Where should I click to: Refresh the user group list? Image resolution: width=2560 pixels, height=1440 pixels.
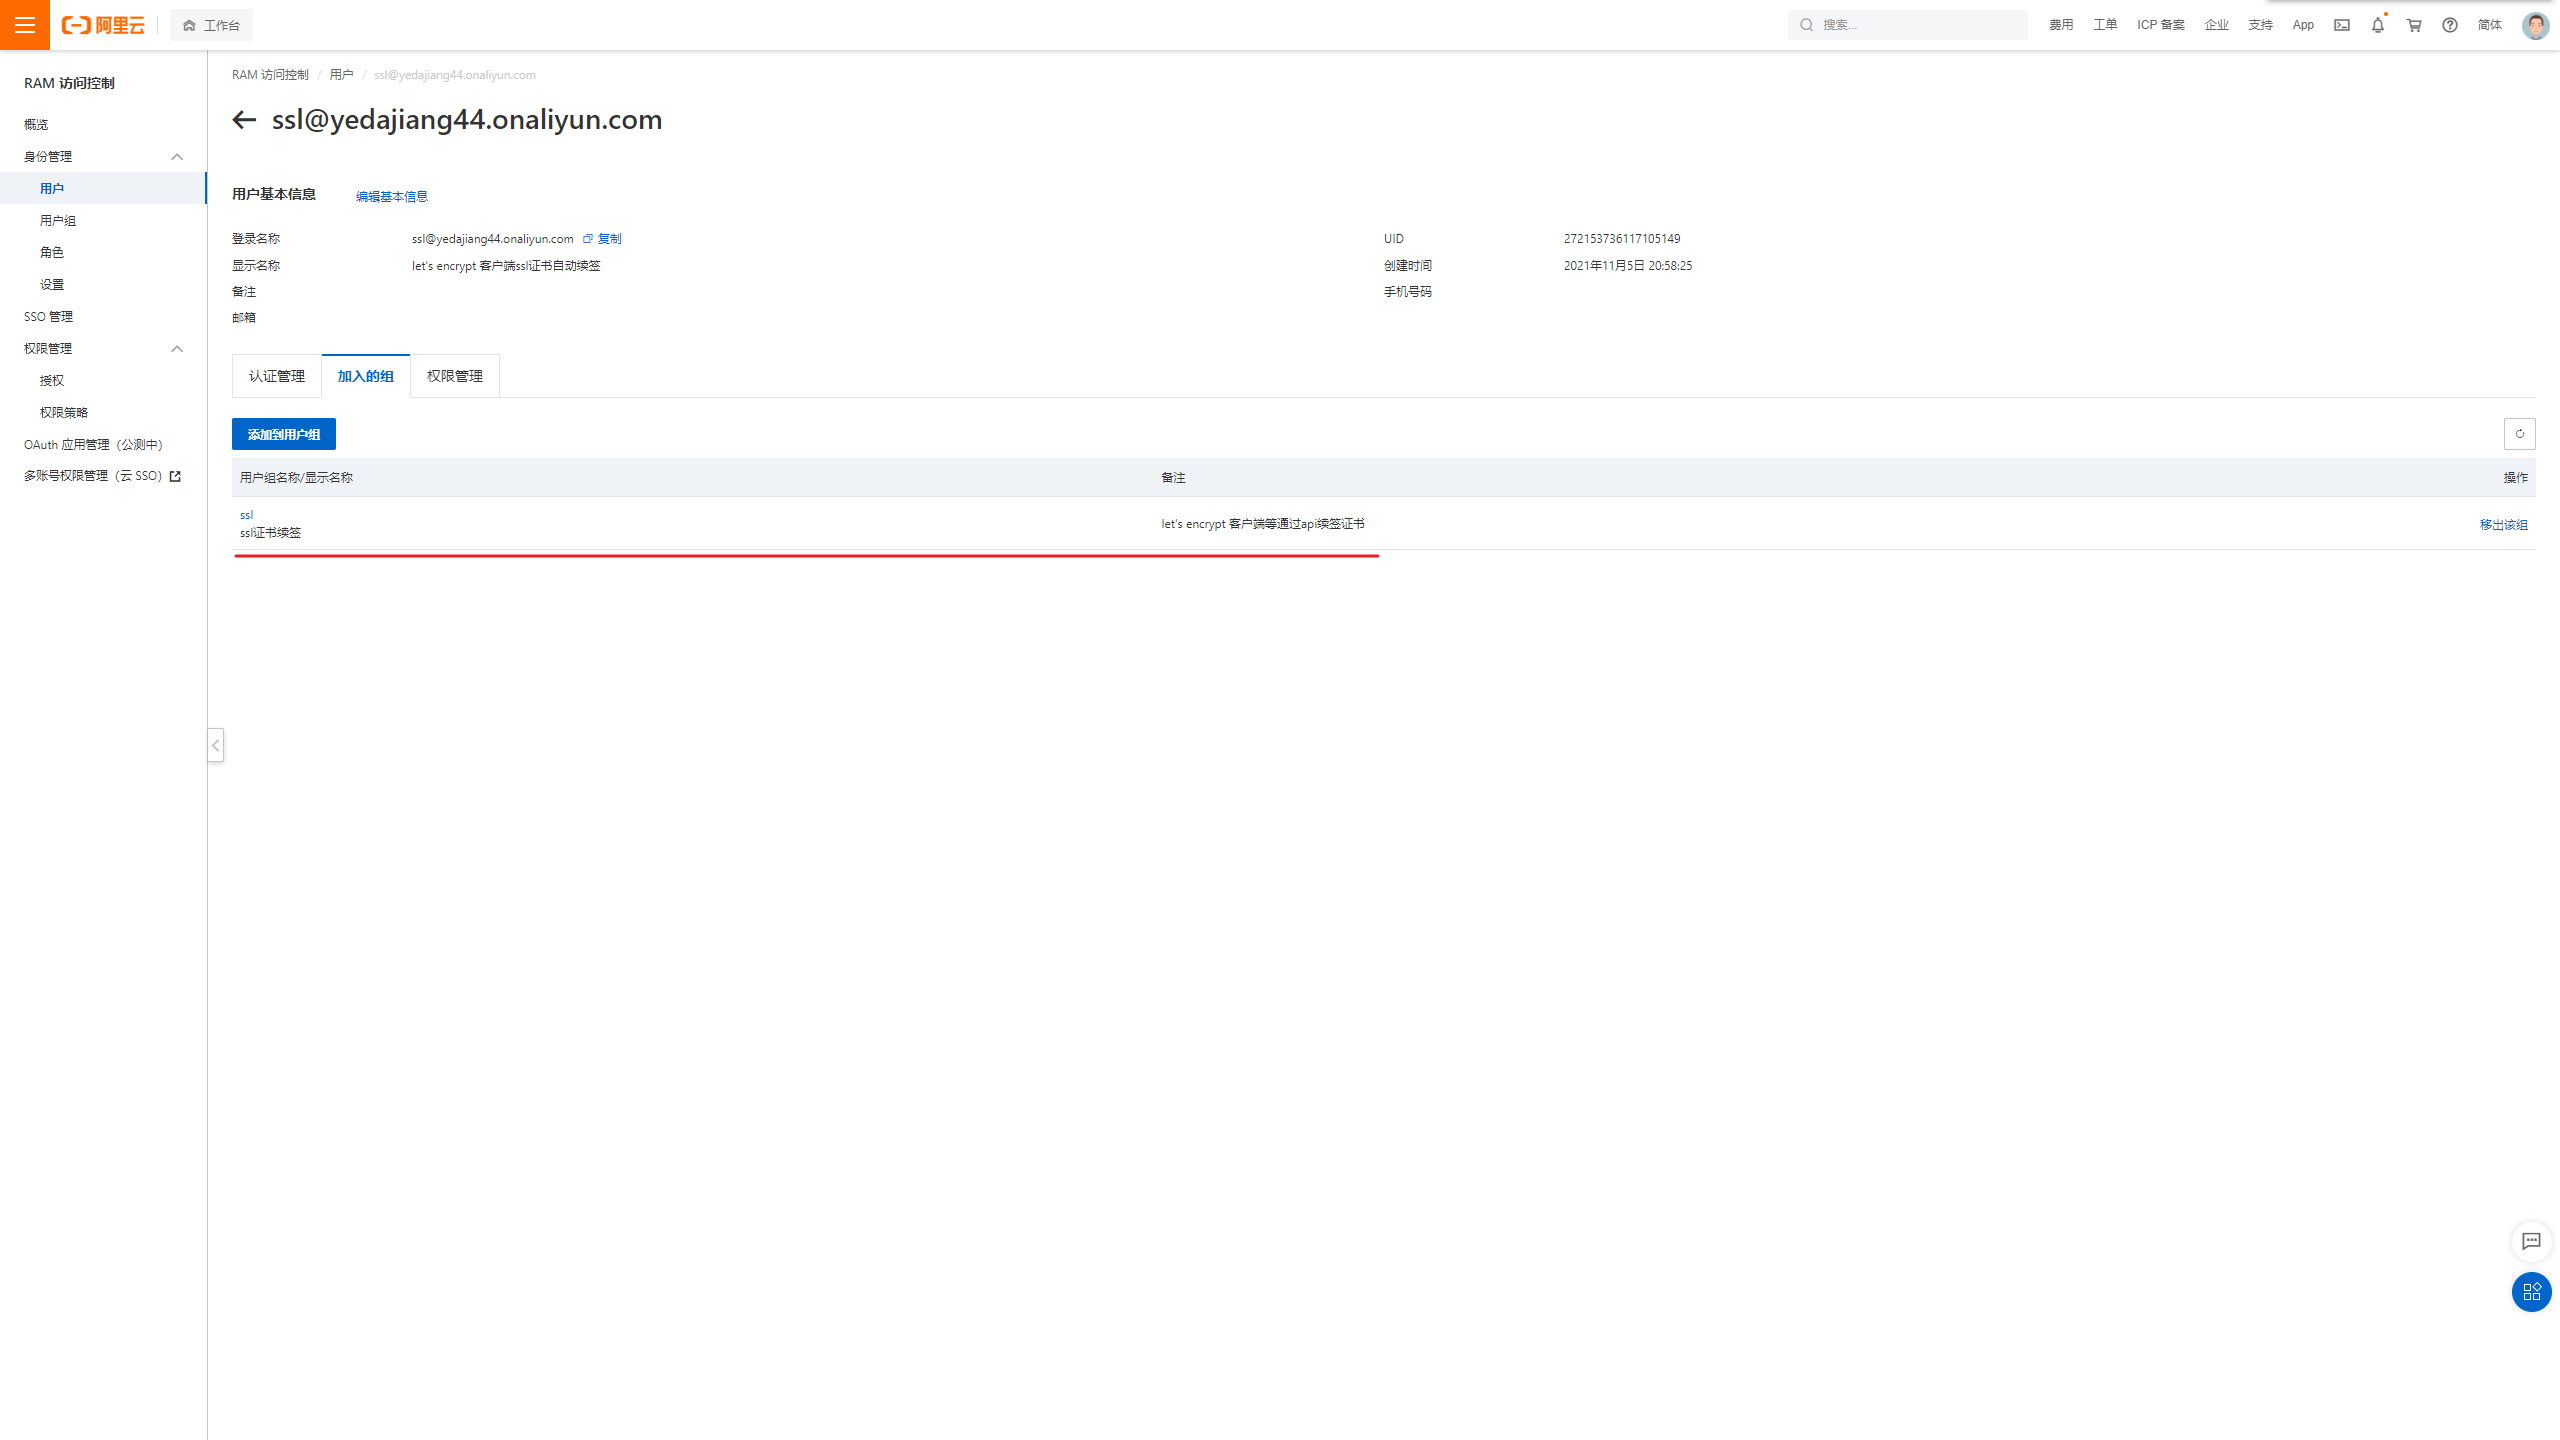point(2520,434)
